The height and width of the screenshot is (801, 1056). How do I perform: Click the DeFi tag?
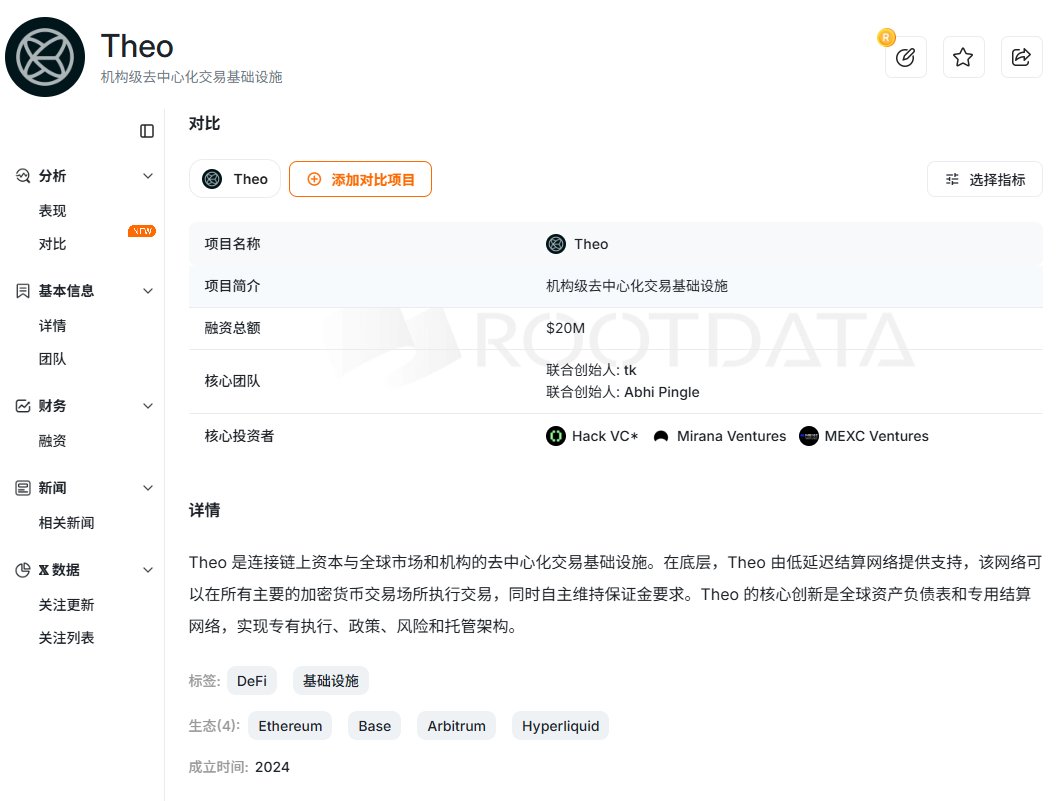(252, 681)
